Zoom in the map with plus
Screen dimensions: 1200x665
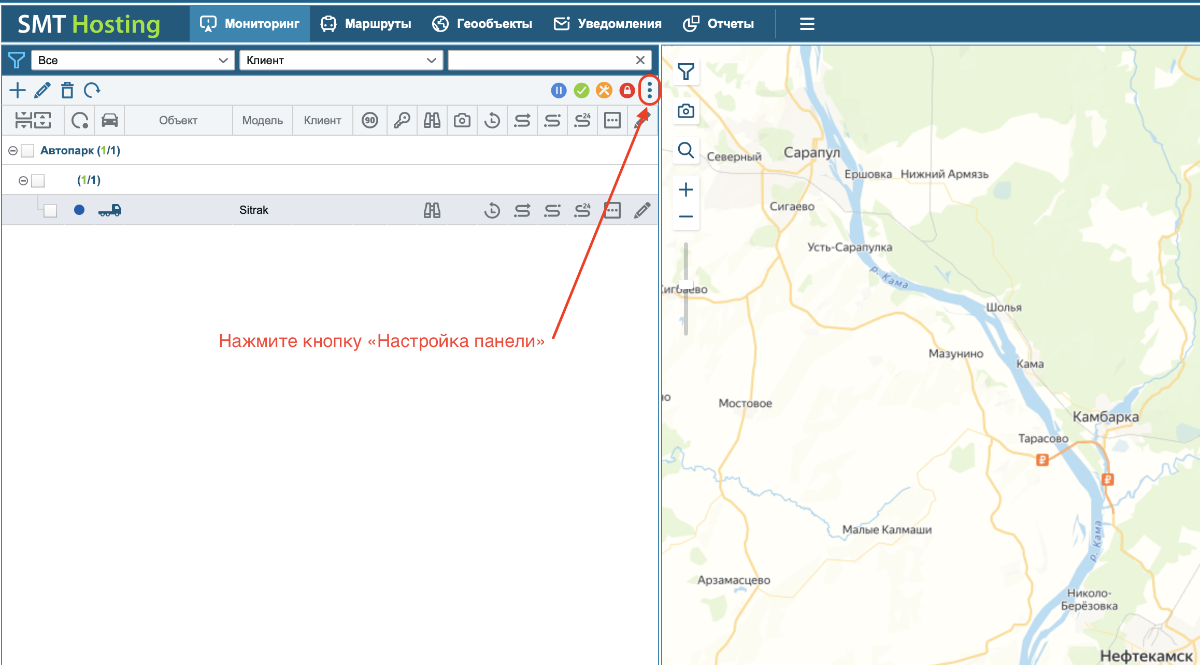tap(686, 189)
